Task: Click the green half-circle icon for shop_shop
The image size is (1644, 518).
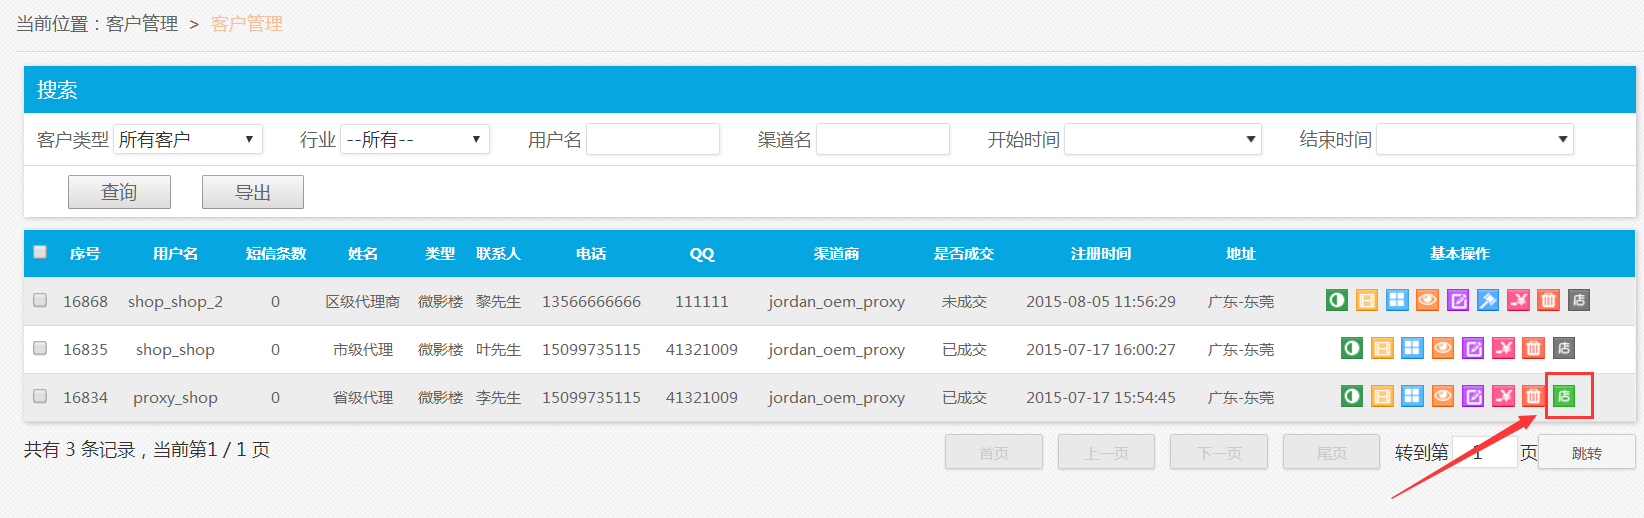Action: click(x=1352, y=348)
